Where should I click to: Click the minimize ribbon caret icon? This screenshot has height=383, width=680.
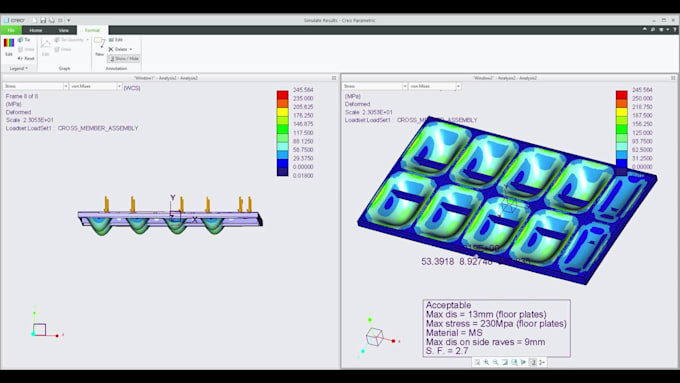[644, 29]
